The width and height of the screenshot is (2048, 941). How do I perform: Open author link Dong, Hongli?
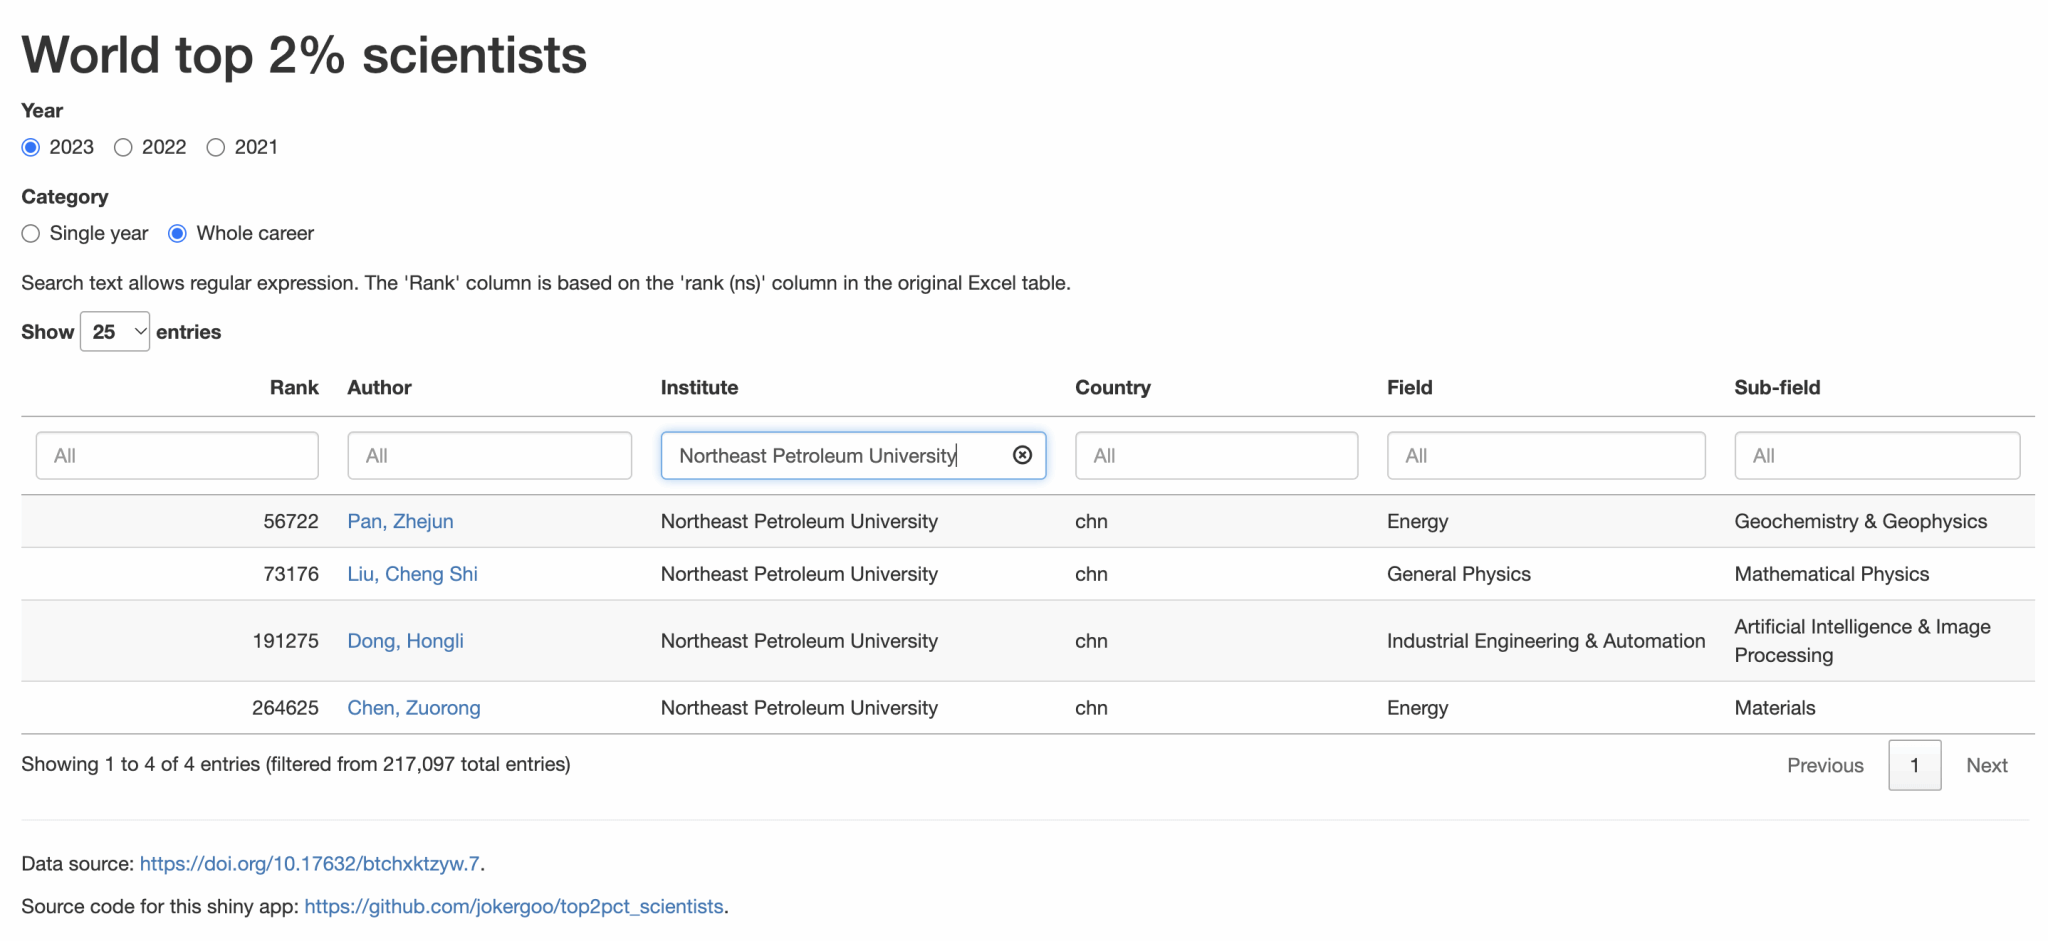[405, 641]
